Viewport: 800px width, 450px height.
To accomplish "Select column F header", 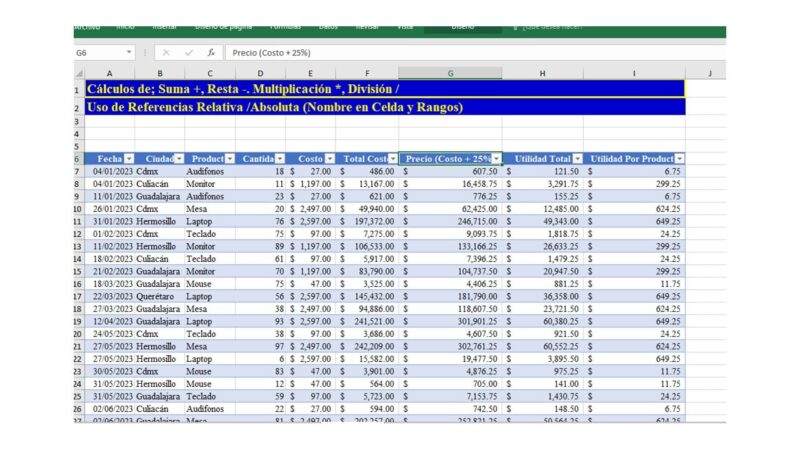I will click(x=367, y=73).
